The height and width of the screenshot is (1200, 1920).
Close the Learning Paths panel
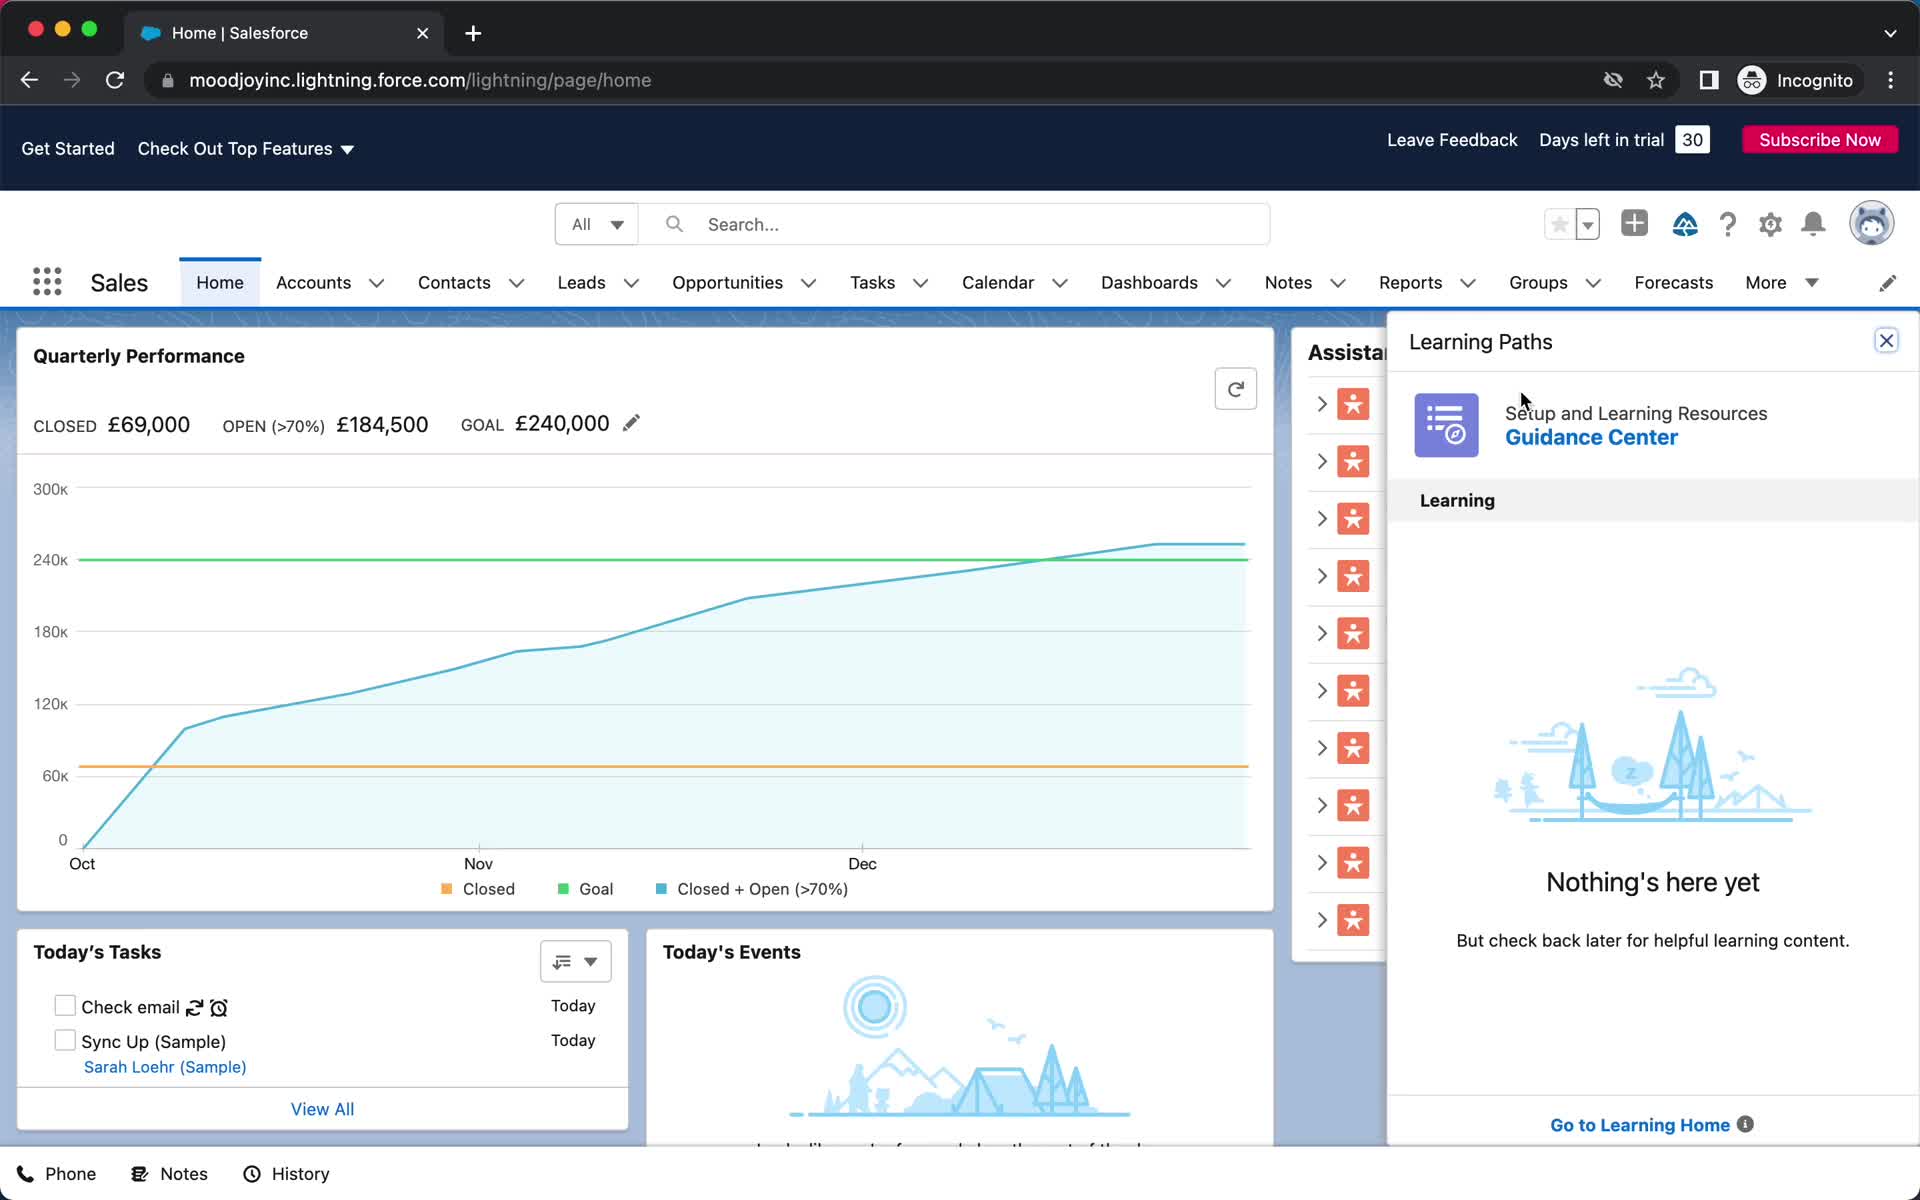[x=1886, y=341]
